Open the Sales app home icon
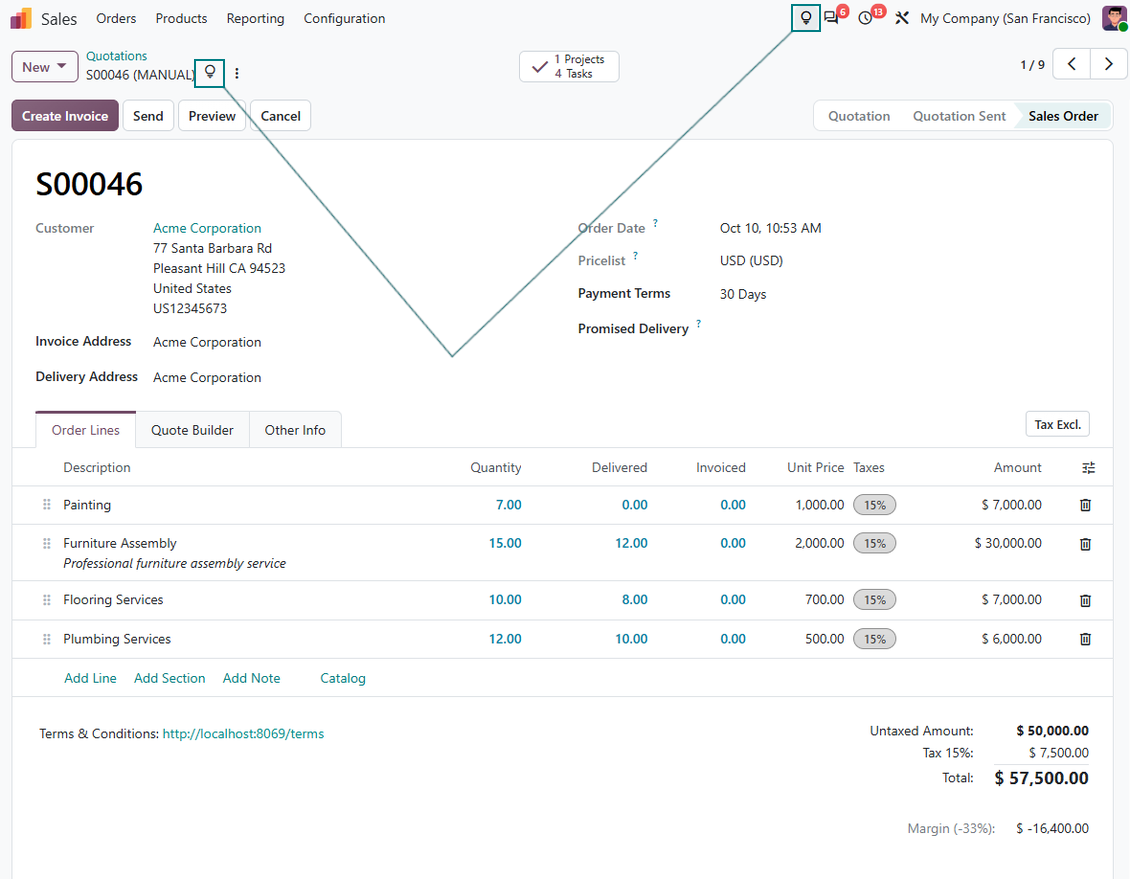The height and width of the screenshot is (879, 1130). 21,18
